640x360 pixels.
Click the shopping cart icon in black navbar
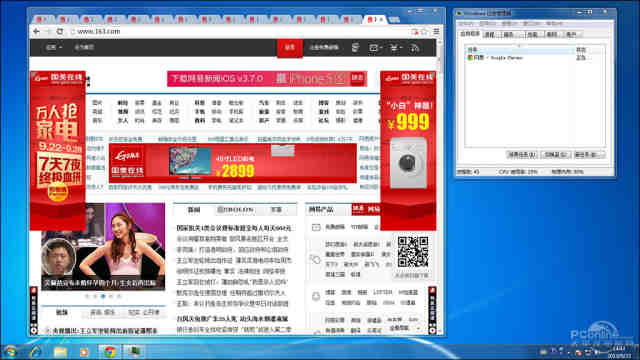[394, 48]
